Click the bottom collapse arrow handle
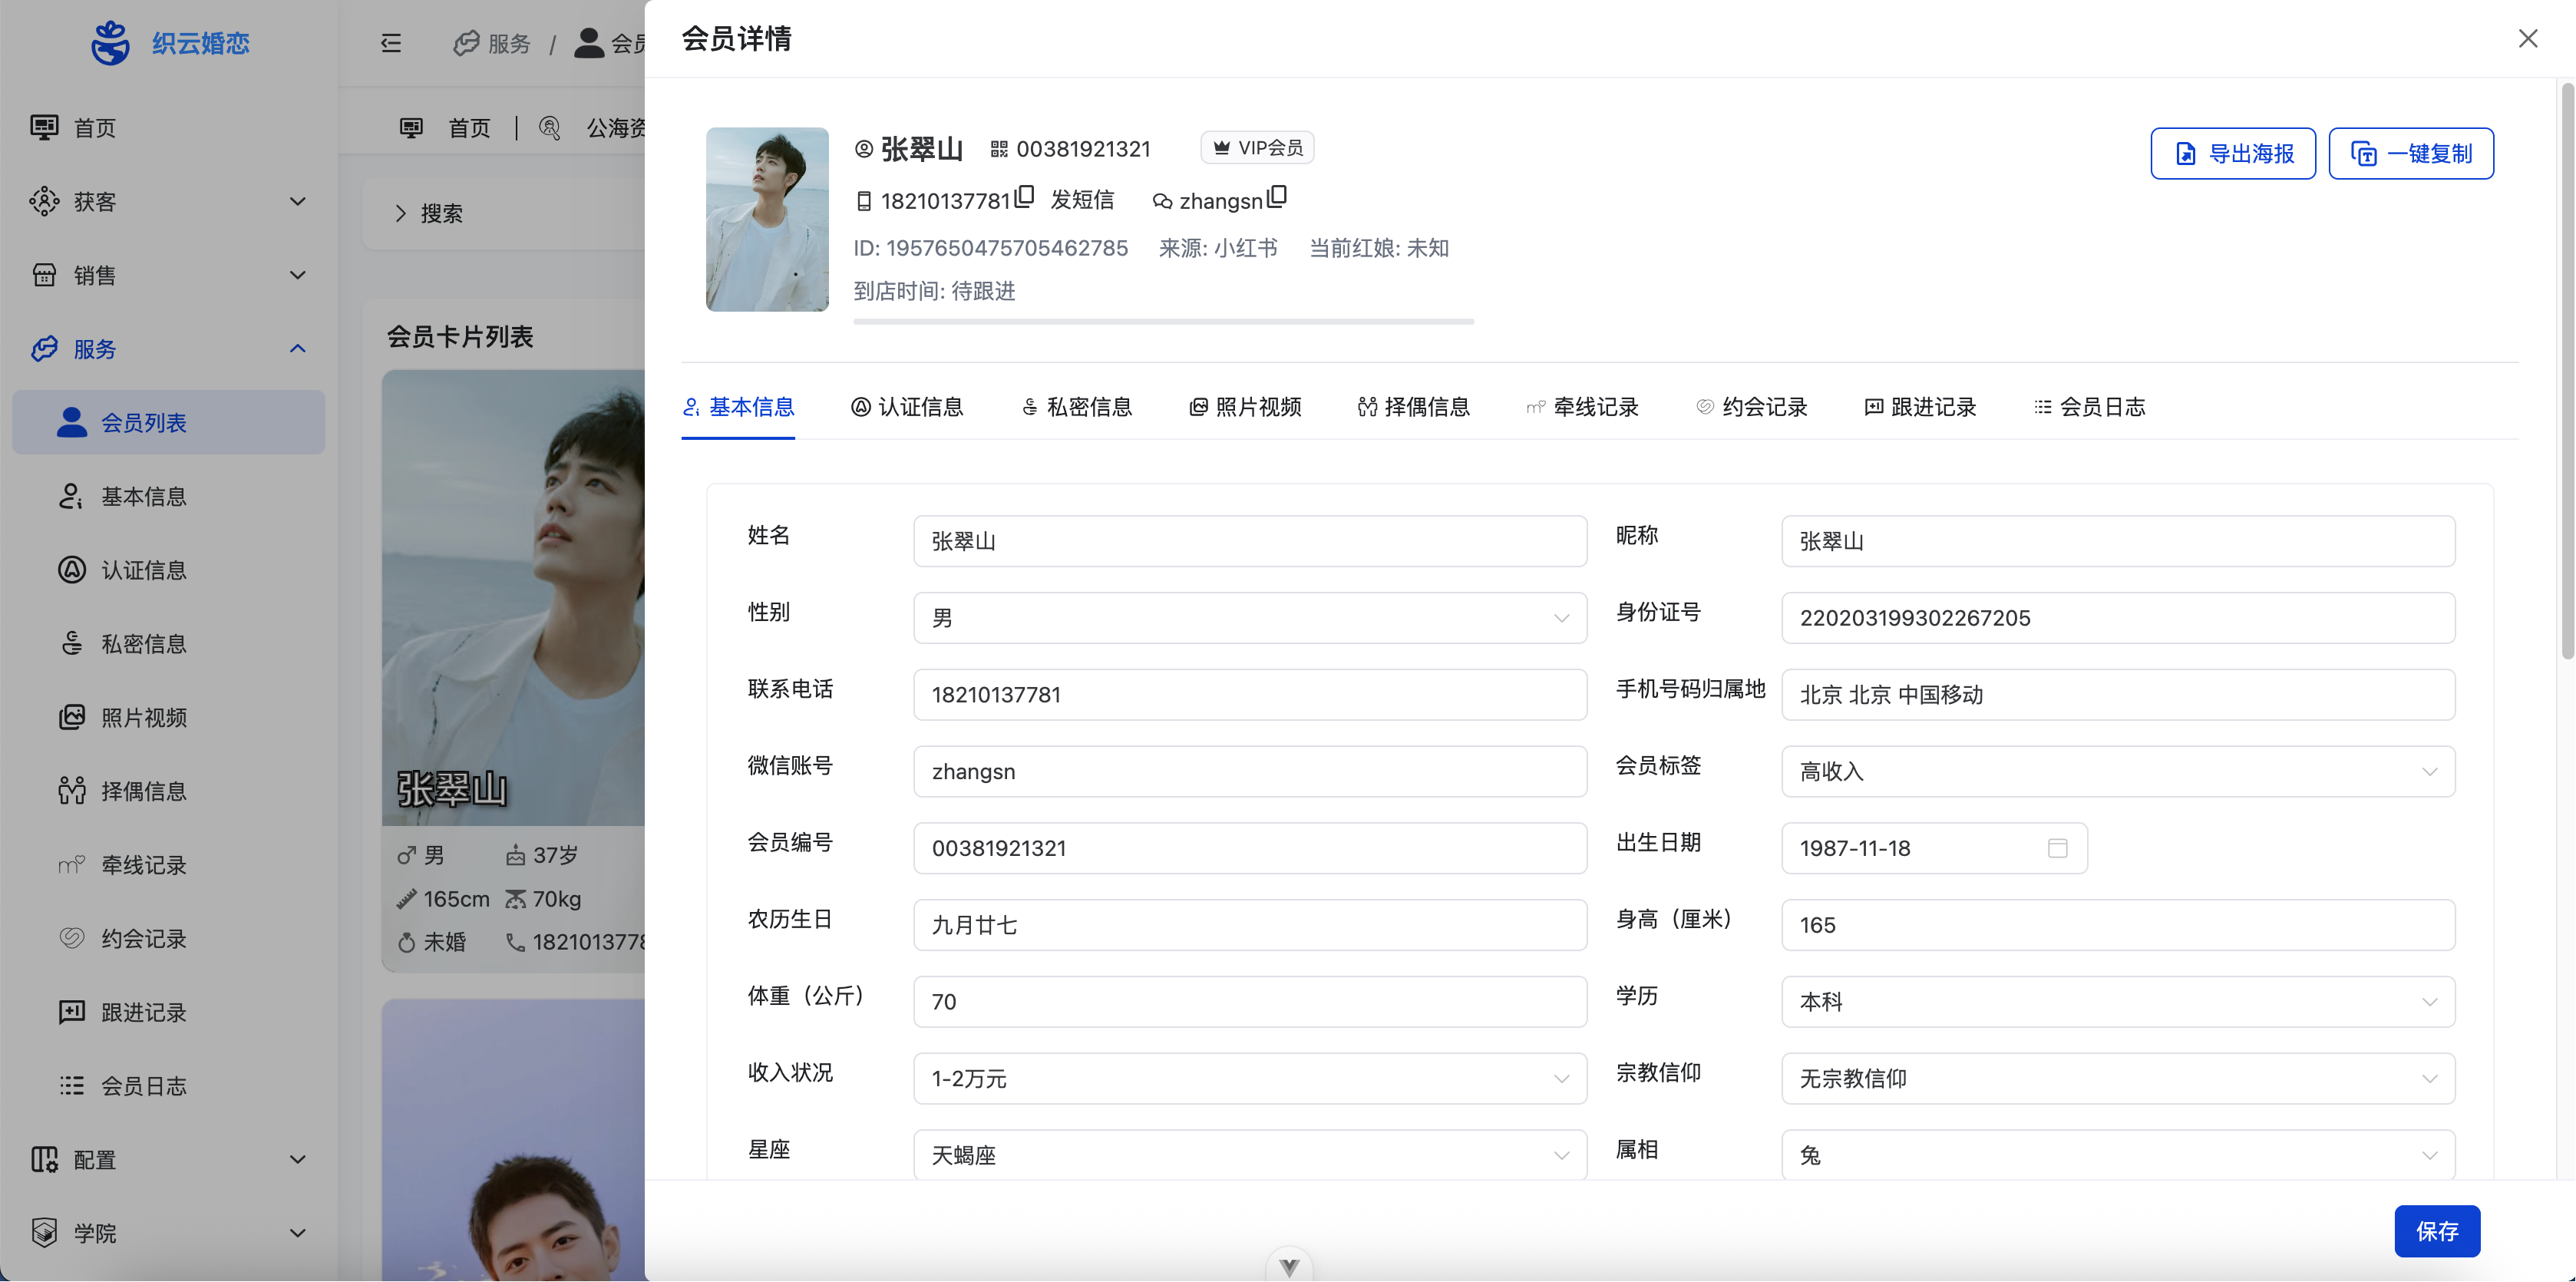Screen dimensions: 2576x1282 (x=1289, y=1266)
